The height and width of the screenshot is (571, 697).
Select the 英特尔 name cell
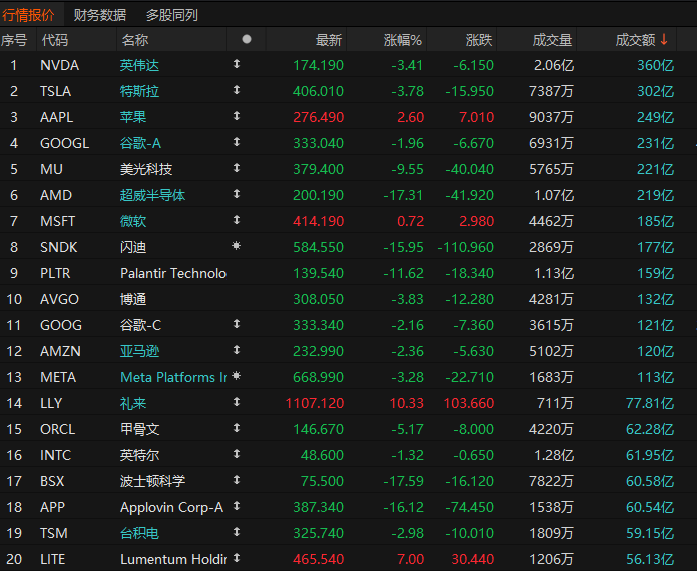pyautogui.click(x=139, y=455)
